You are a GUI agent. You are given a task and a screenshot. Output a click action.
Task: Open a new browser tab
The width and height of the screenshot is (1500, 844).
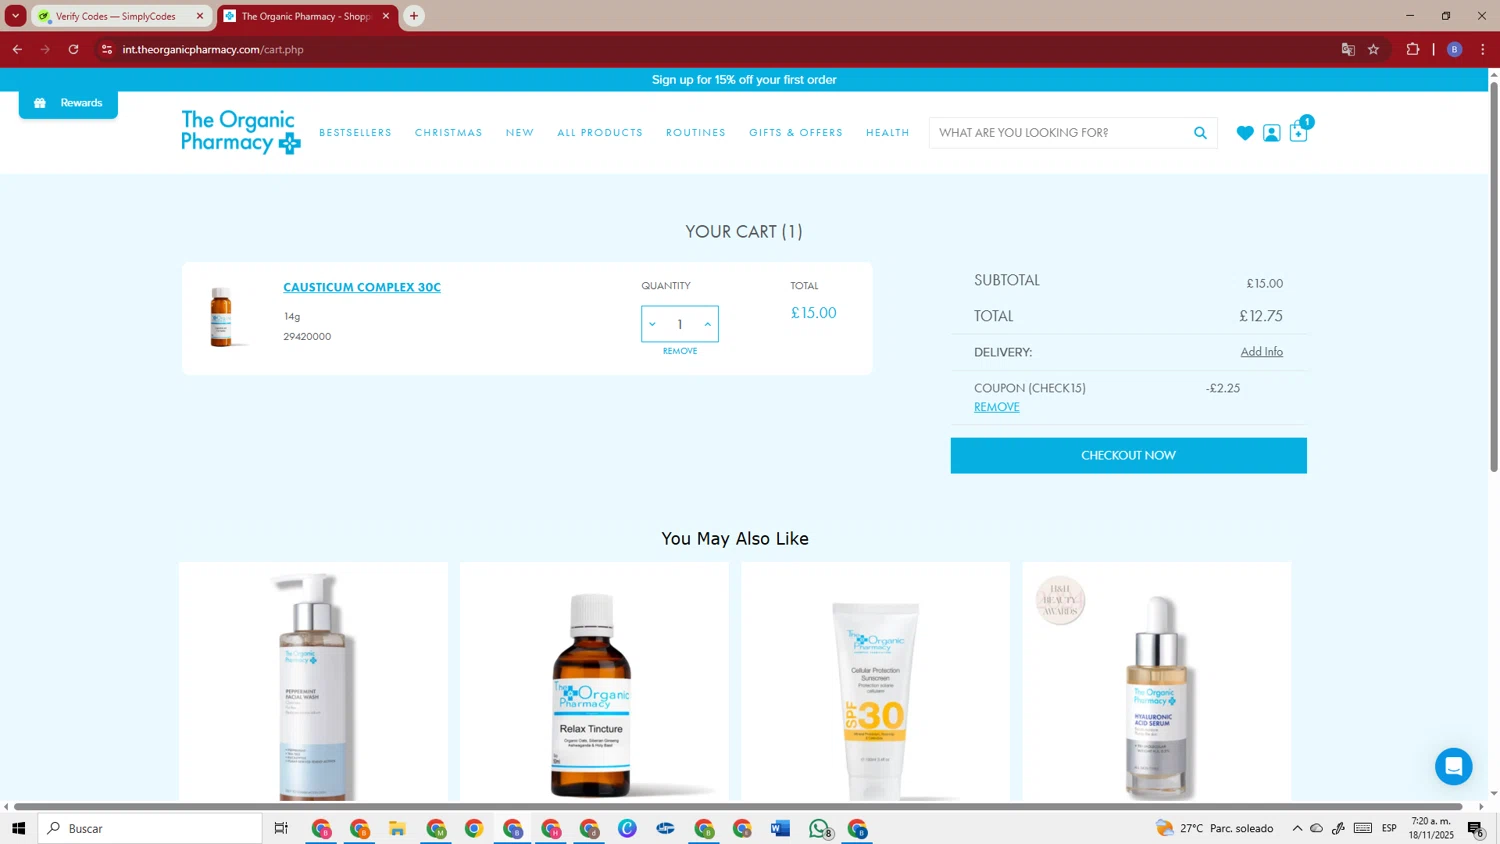click(414, 16)
